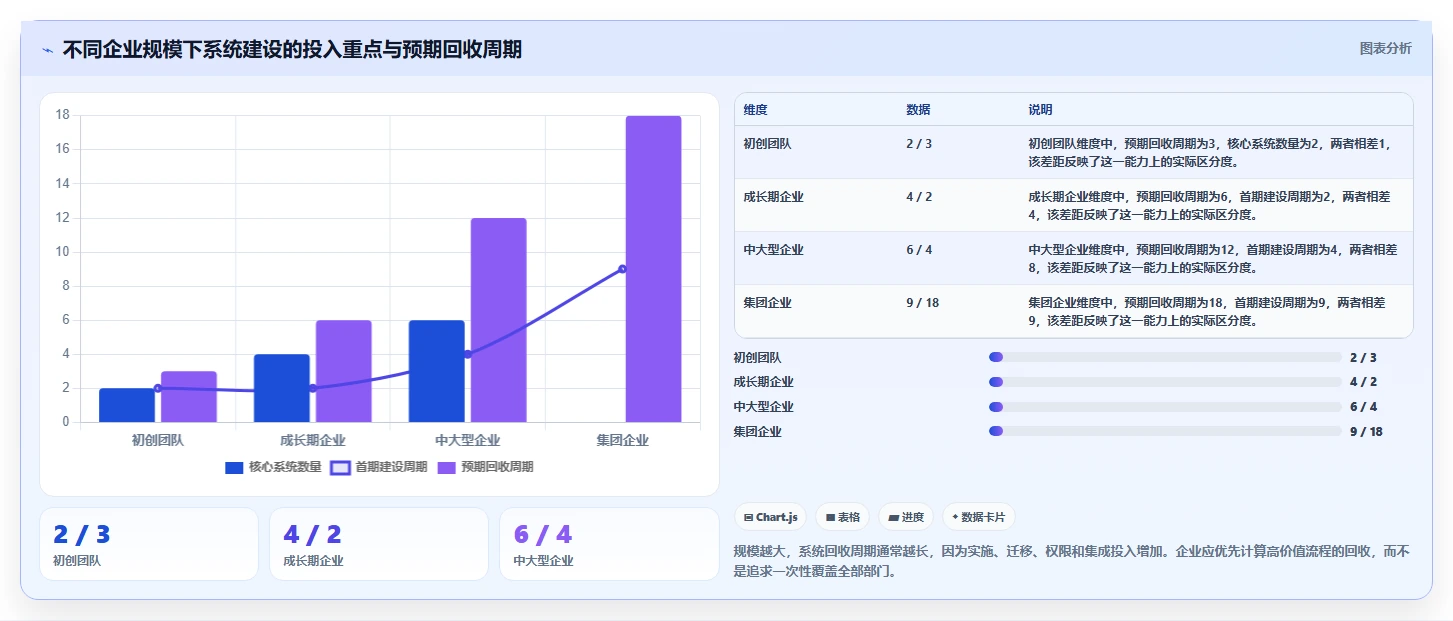Toggle the 首期建设周期 legend item
1453x621 pixels.
(379, 467)
